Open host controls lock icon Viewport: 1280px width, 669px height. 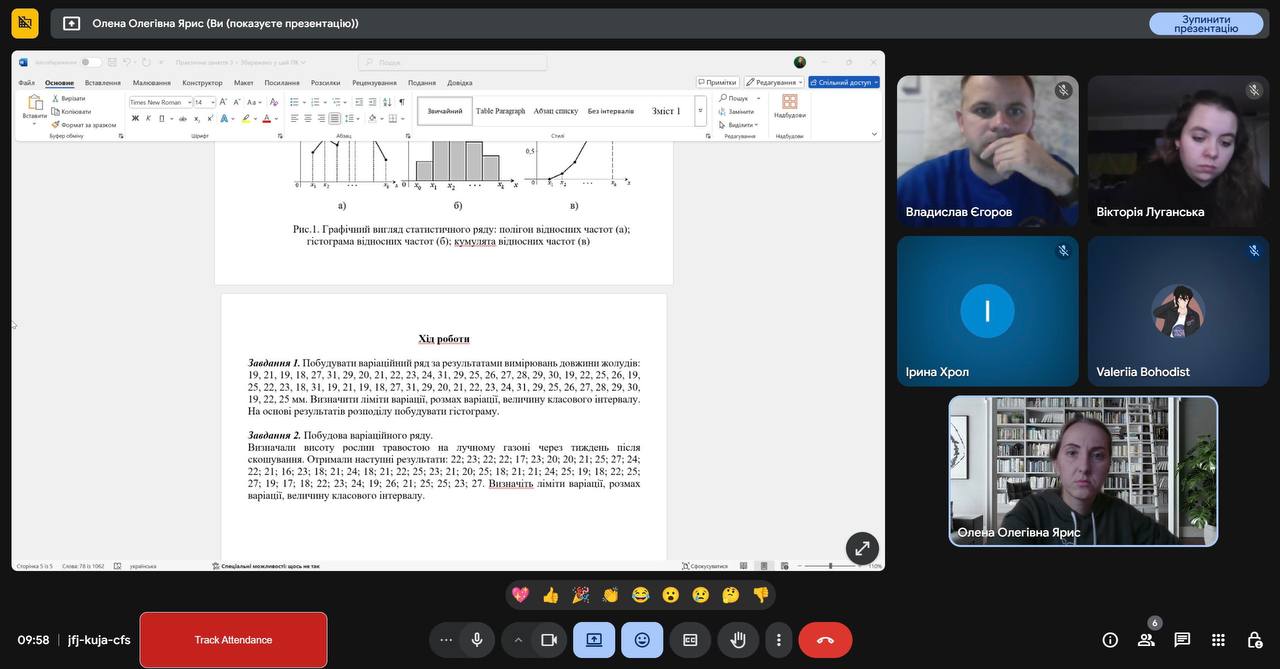1254,640
